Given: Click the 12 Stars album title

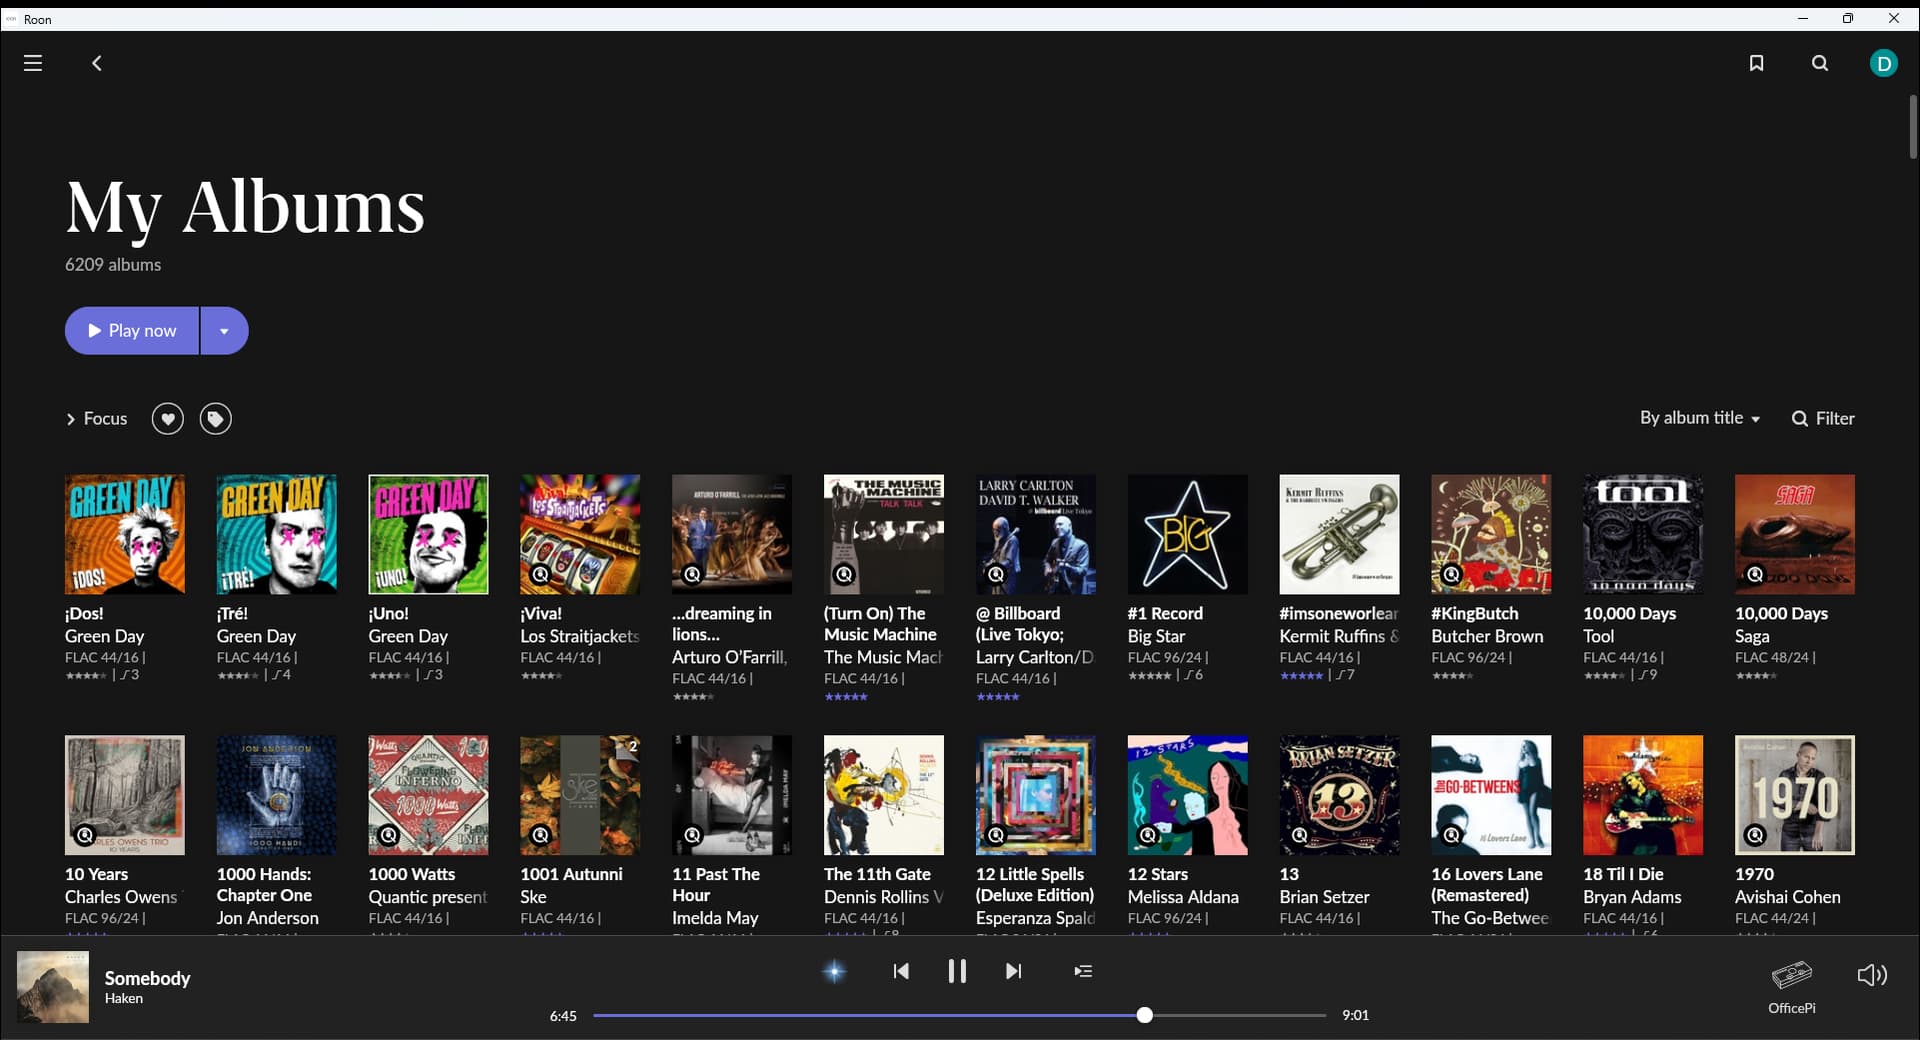Looking at the screenshot, I should tap(1158, 874).
